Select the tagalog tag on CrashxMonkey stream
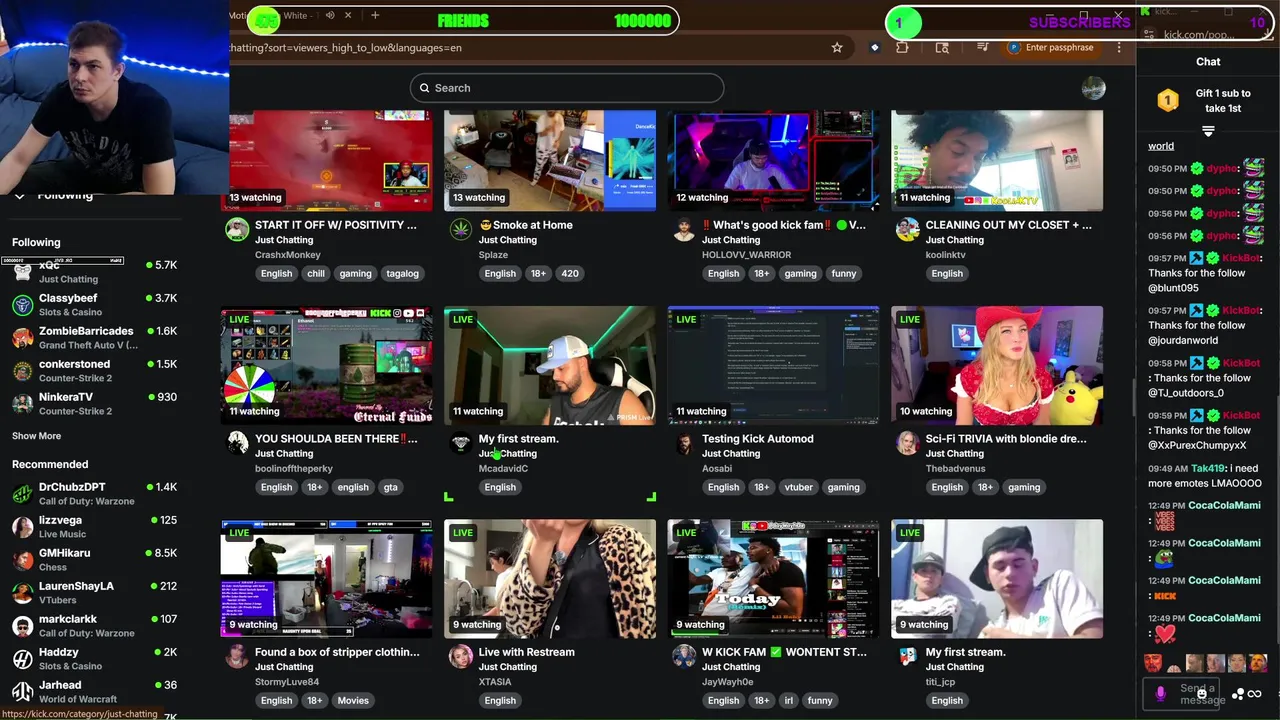The height and width of the screenshot is (720, 1280). (x=402, y=273)
